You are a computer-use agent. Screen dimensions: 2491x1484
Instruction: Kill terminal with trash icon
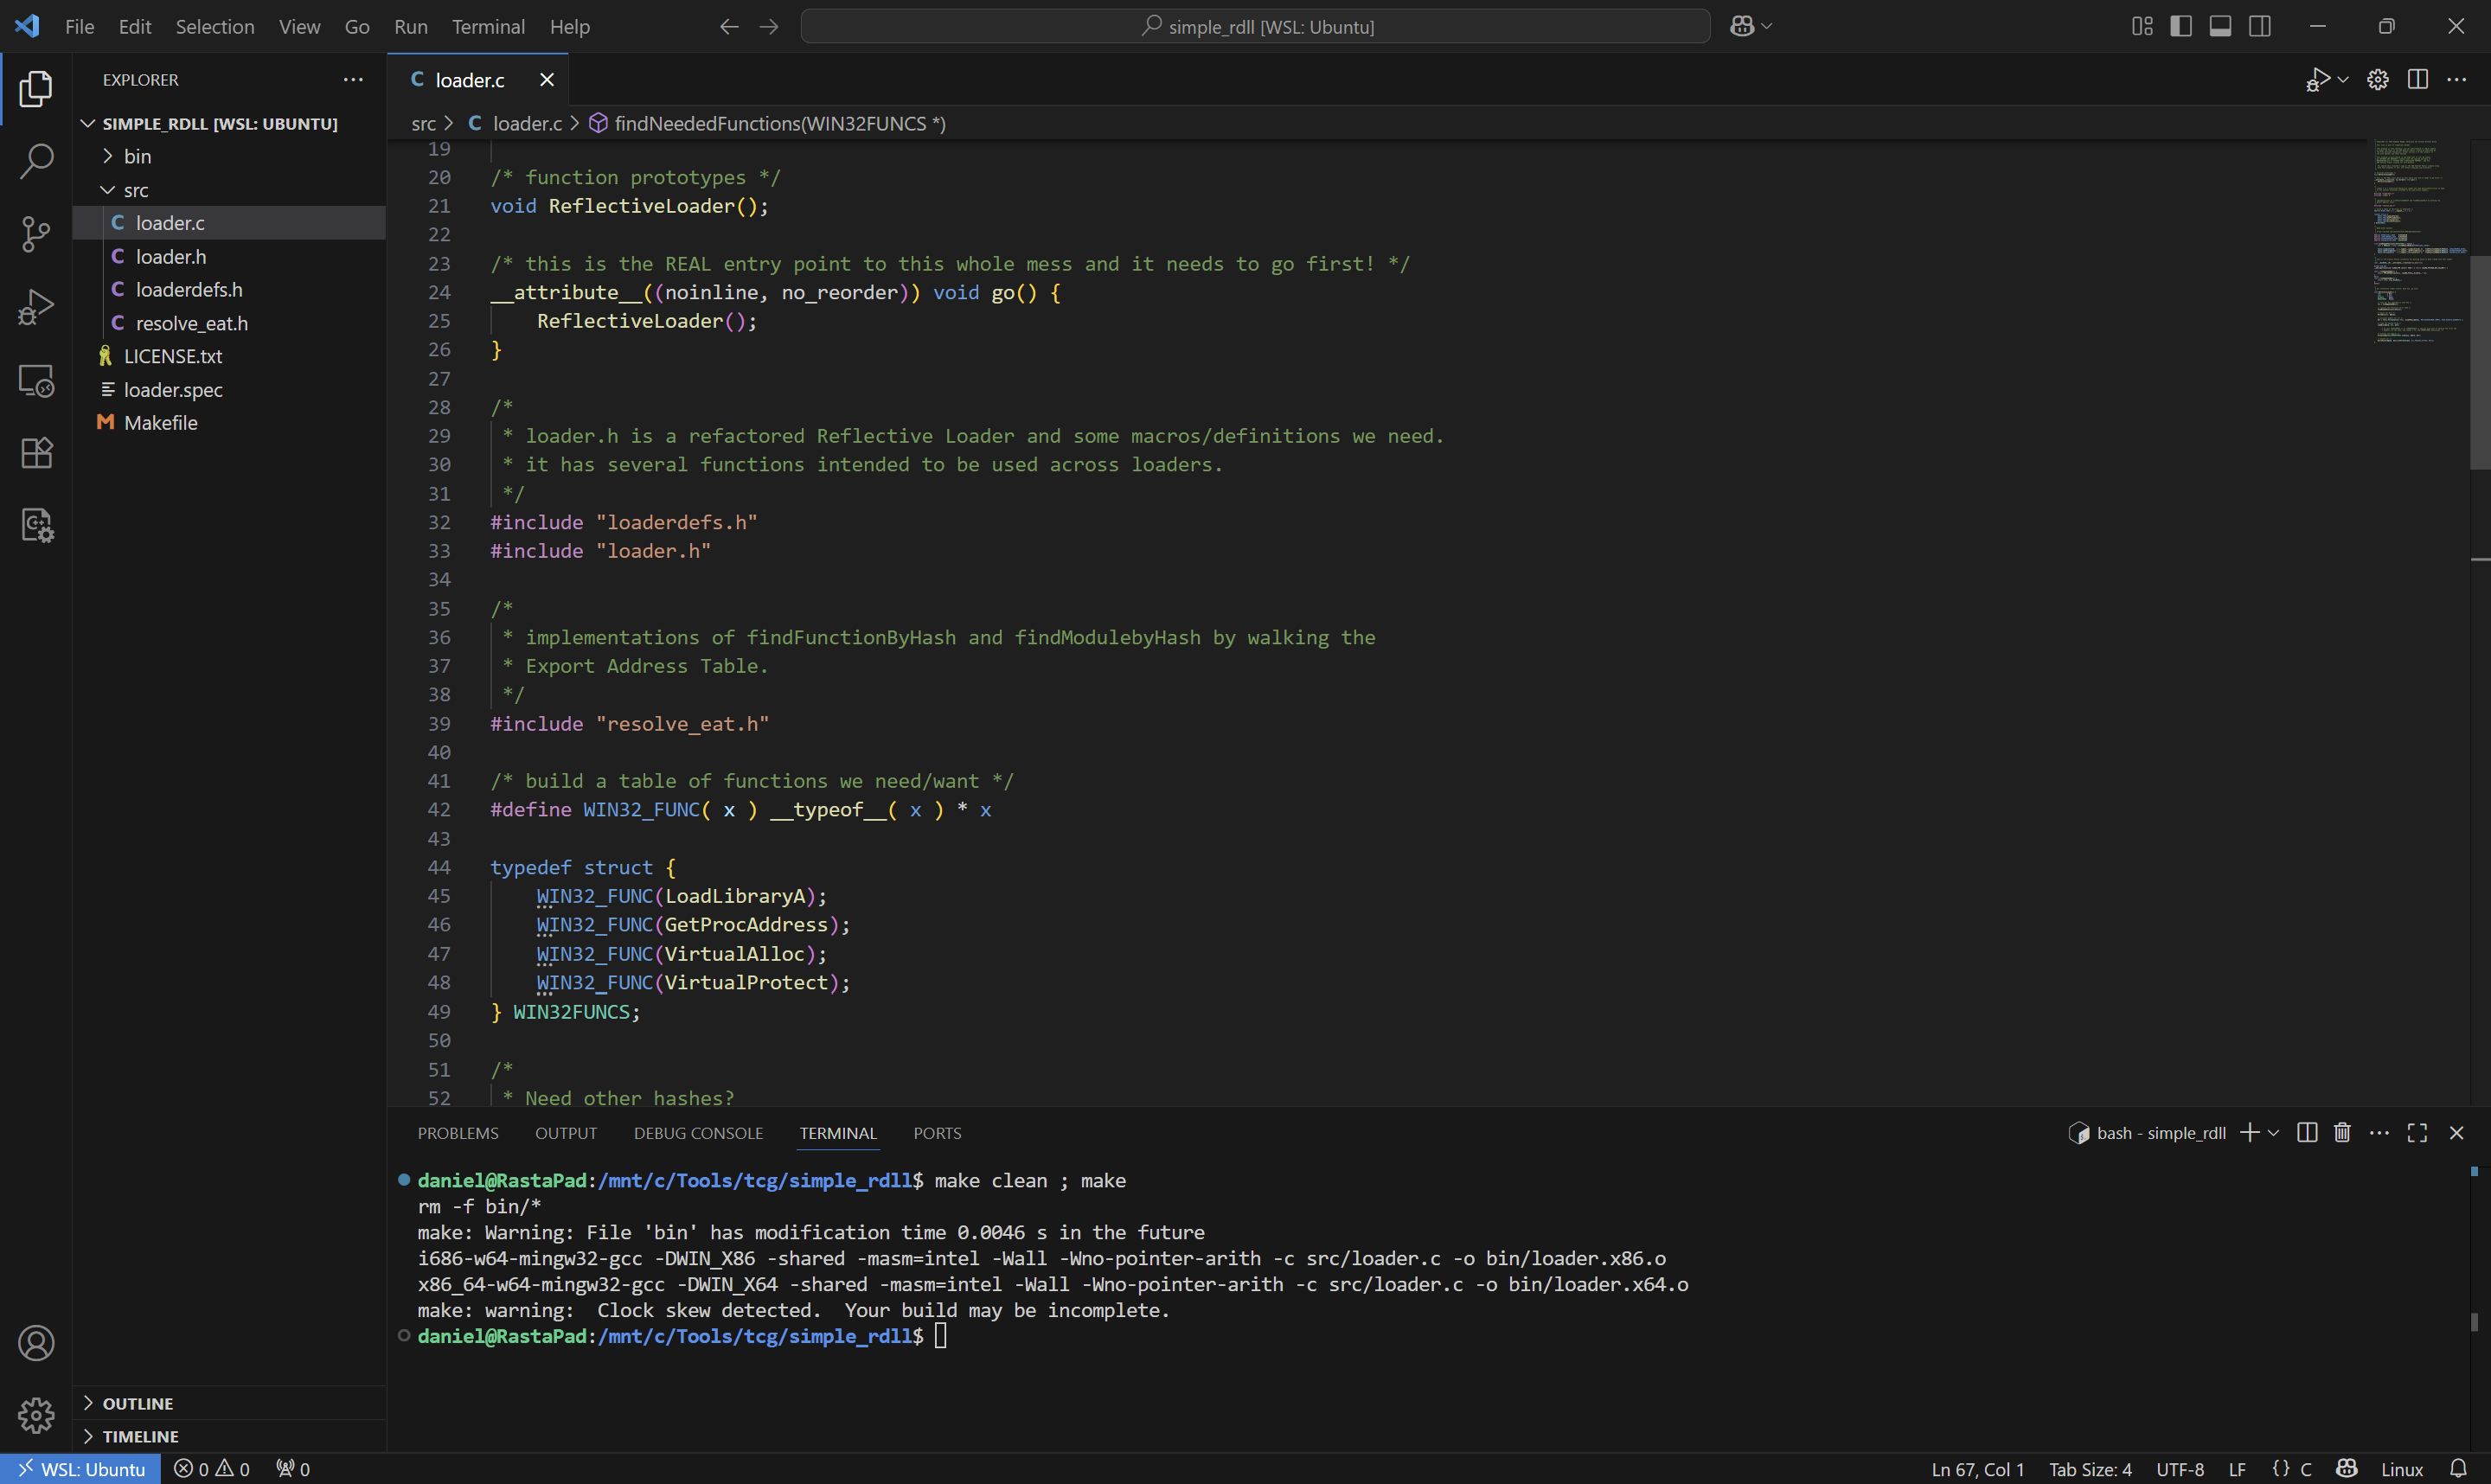[2342, 1132]
